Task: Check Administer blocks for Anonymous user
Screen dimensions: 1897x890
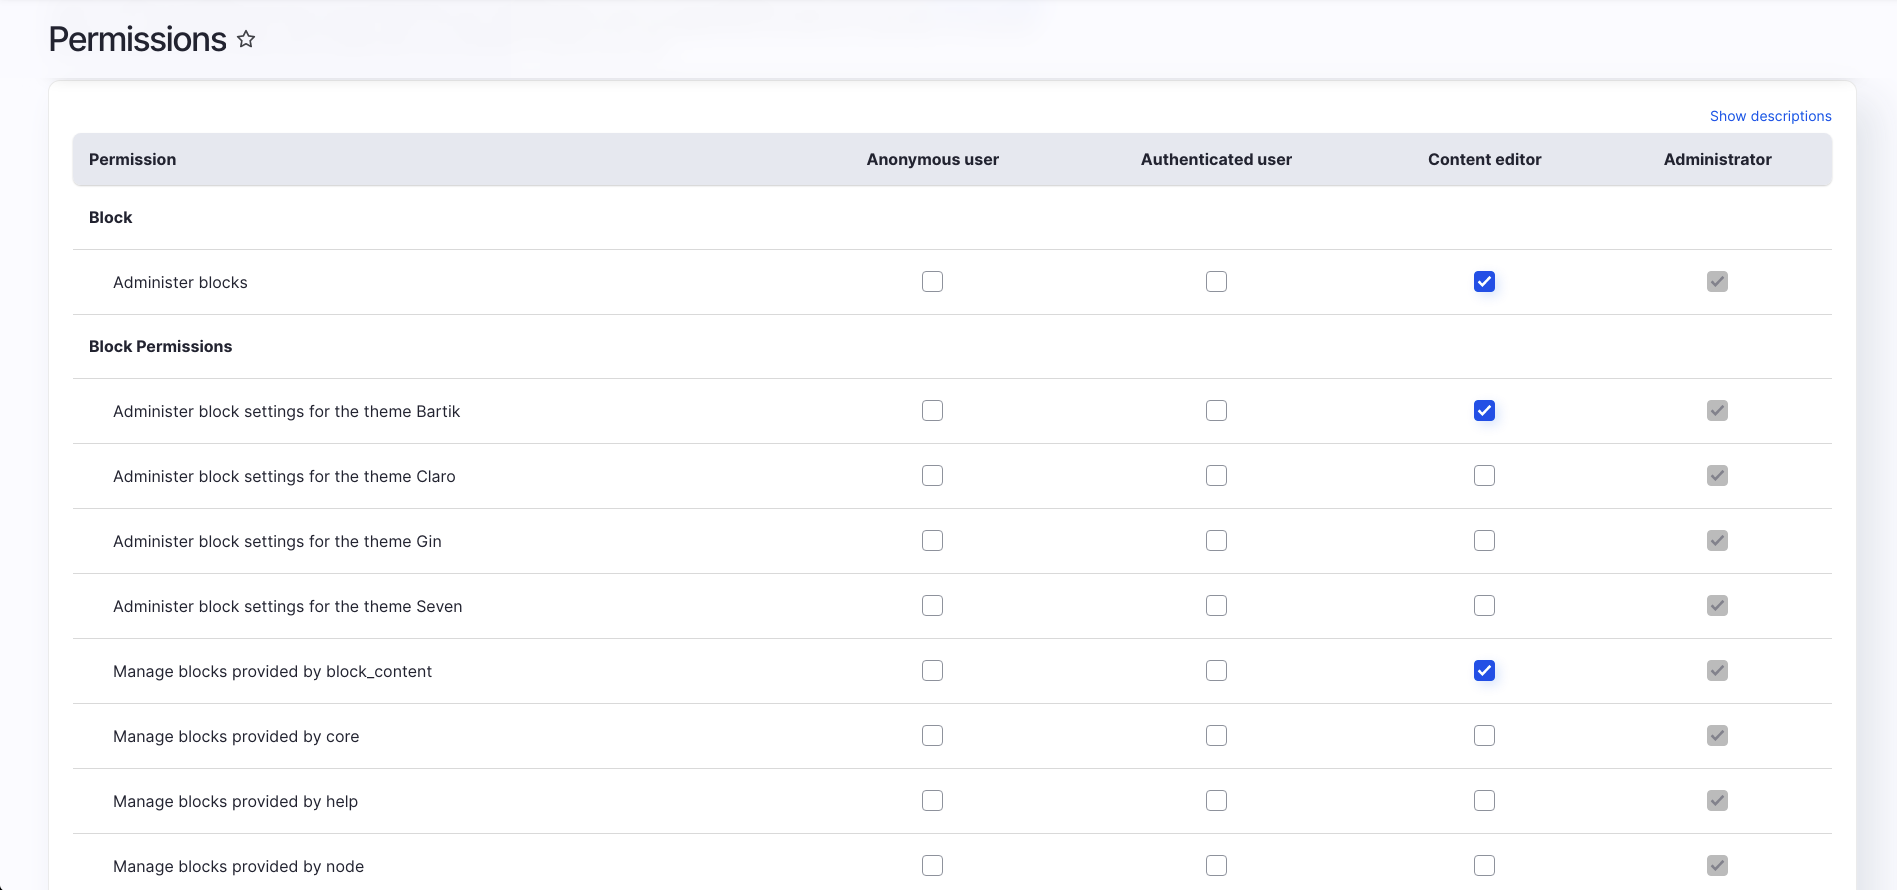Action: [932, 282]
